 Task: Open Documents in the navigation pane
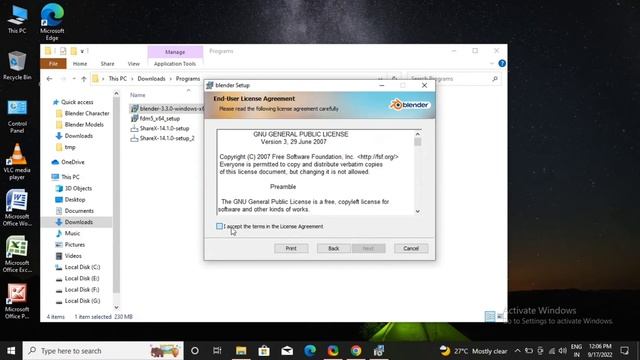click(x=74, y=211)
